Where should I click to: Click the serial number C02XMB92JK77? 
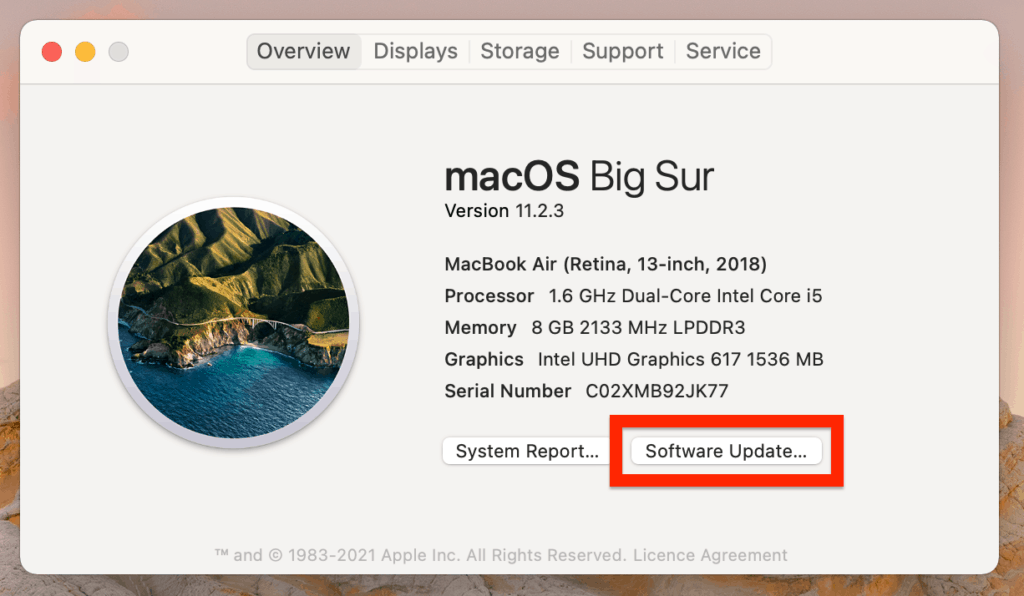tap(656, 391)
